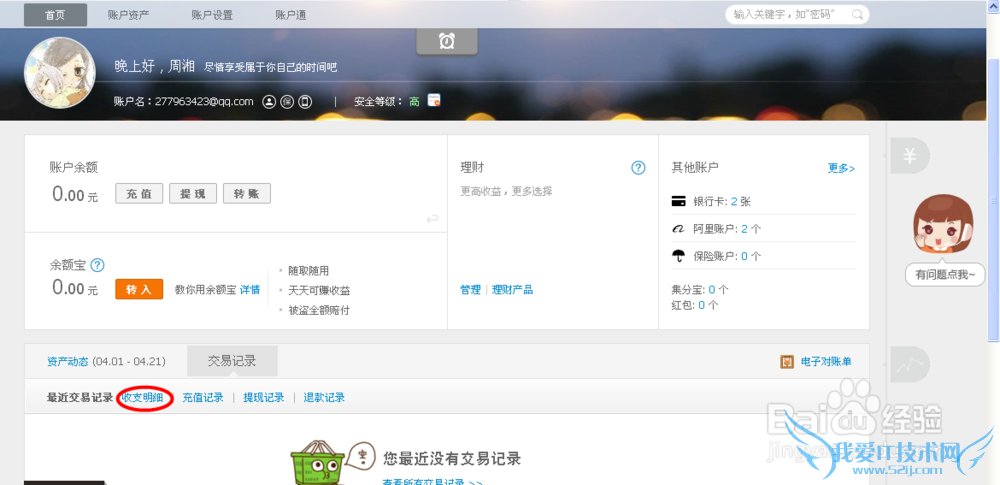Click the bank card icon

pos(679,202)
